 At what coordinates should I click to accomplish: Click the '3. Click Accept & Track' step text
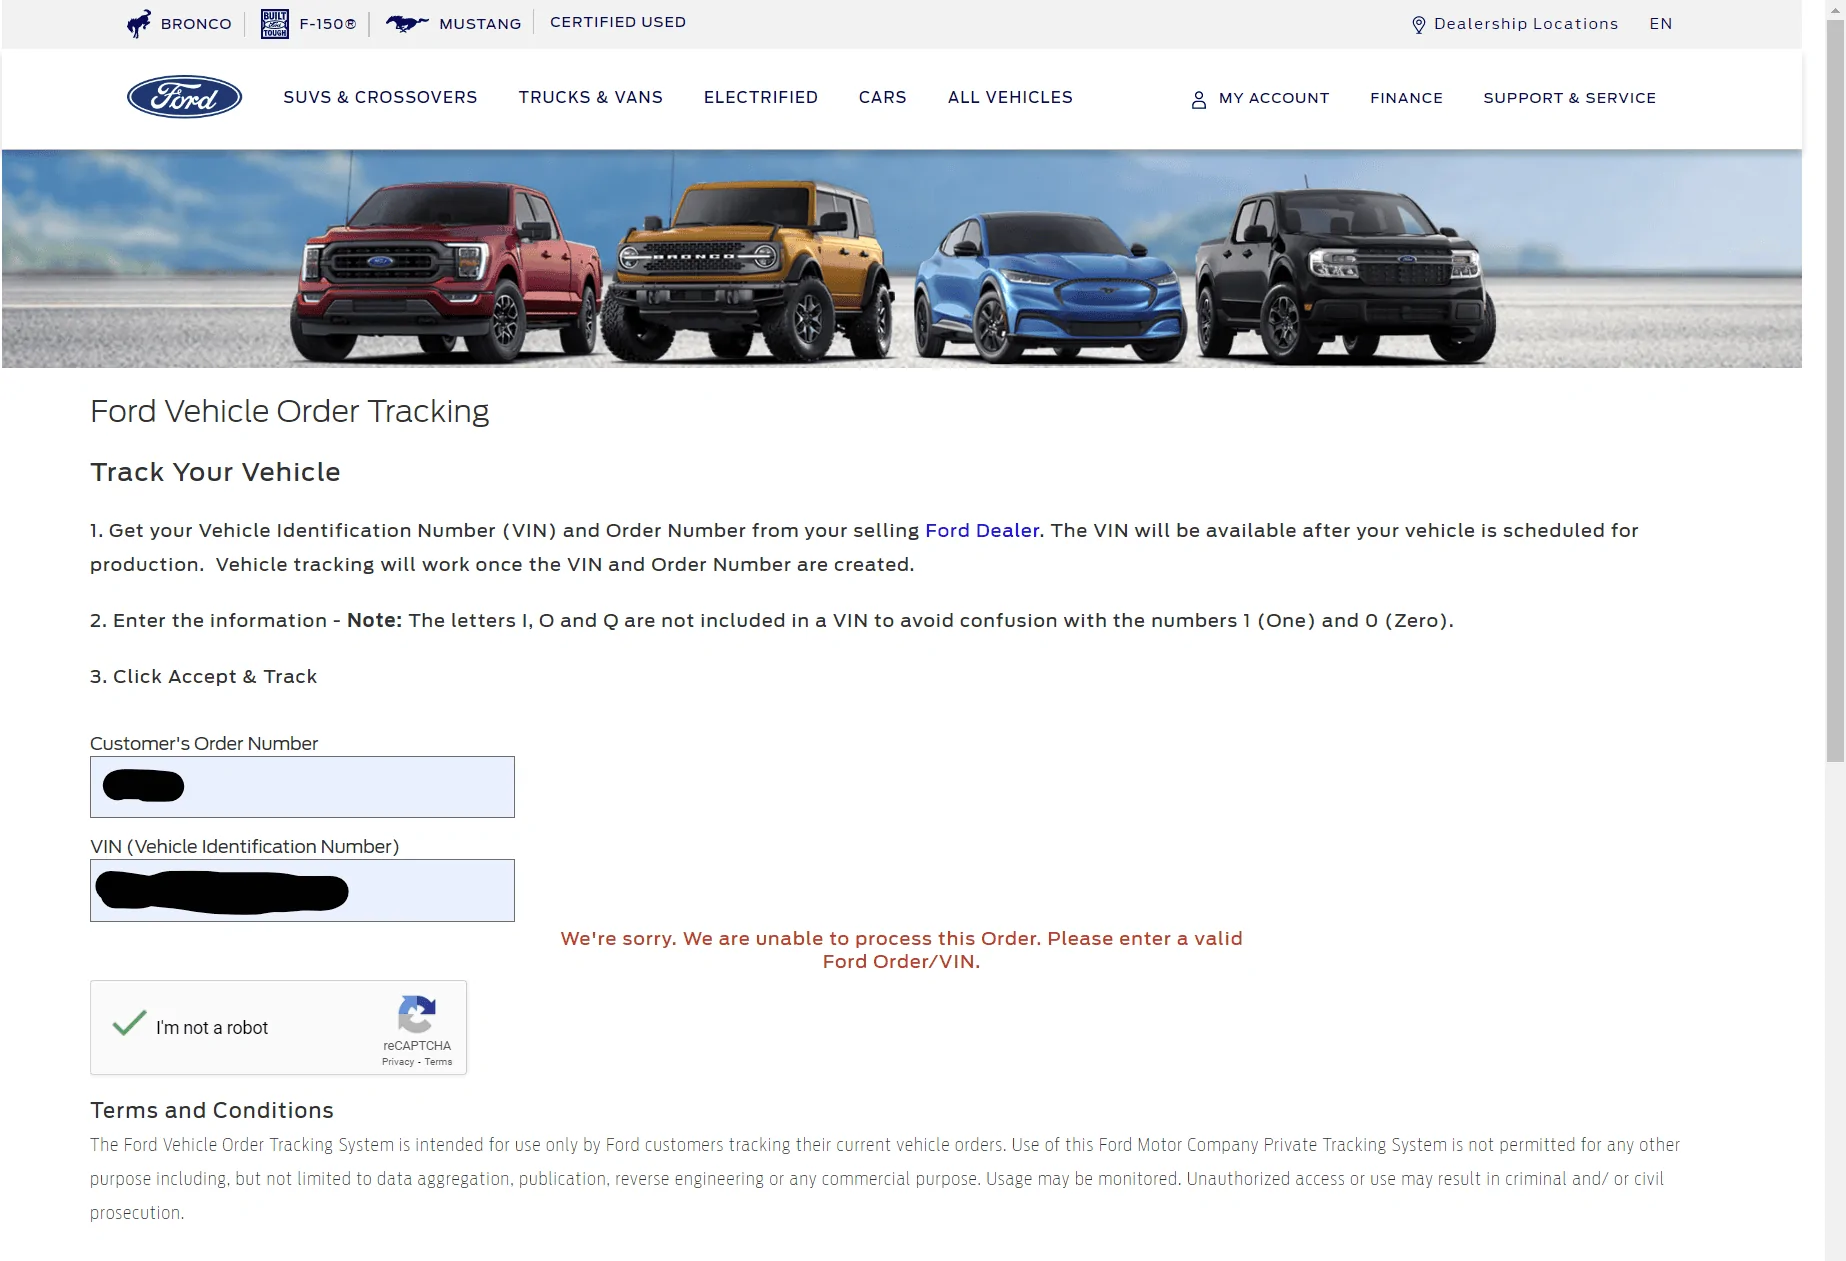coord(203,677)
